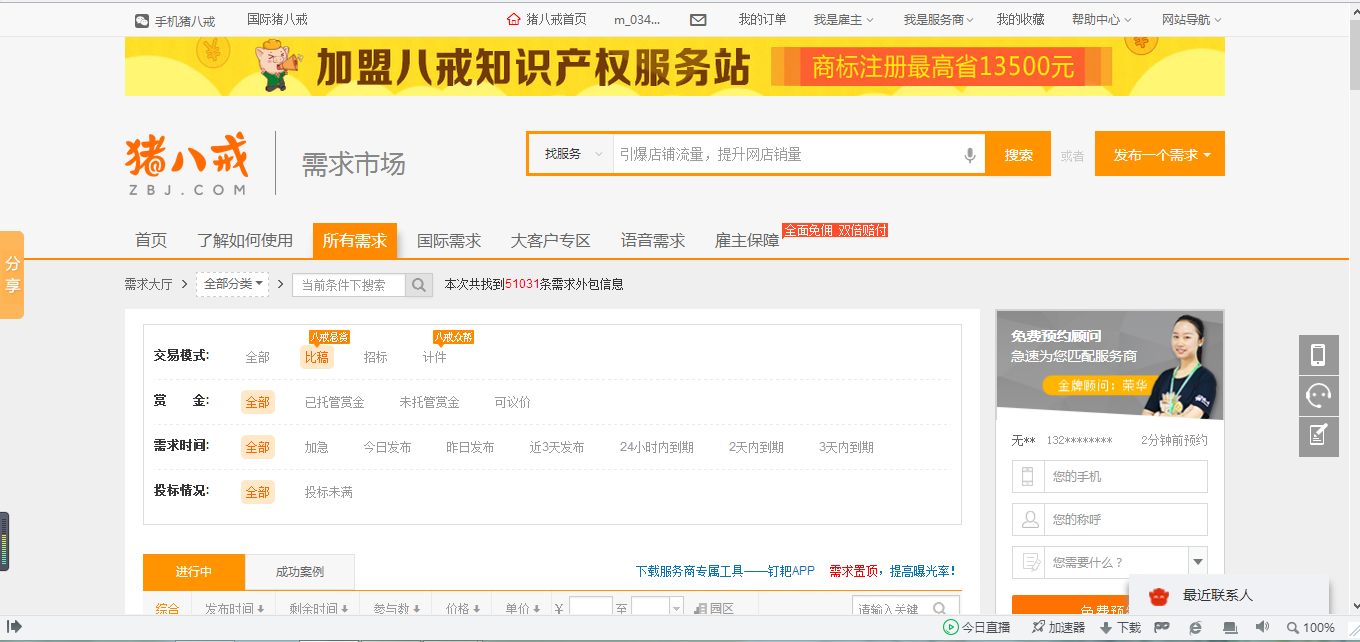Click the 加速器 rocket icon in status bar
The height and width of the screenshot is (642, 1360).
pyautogui.click(x=1038, y=627)
